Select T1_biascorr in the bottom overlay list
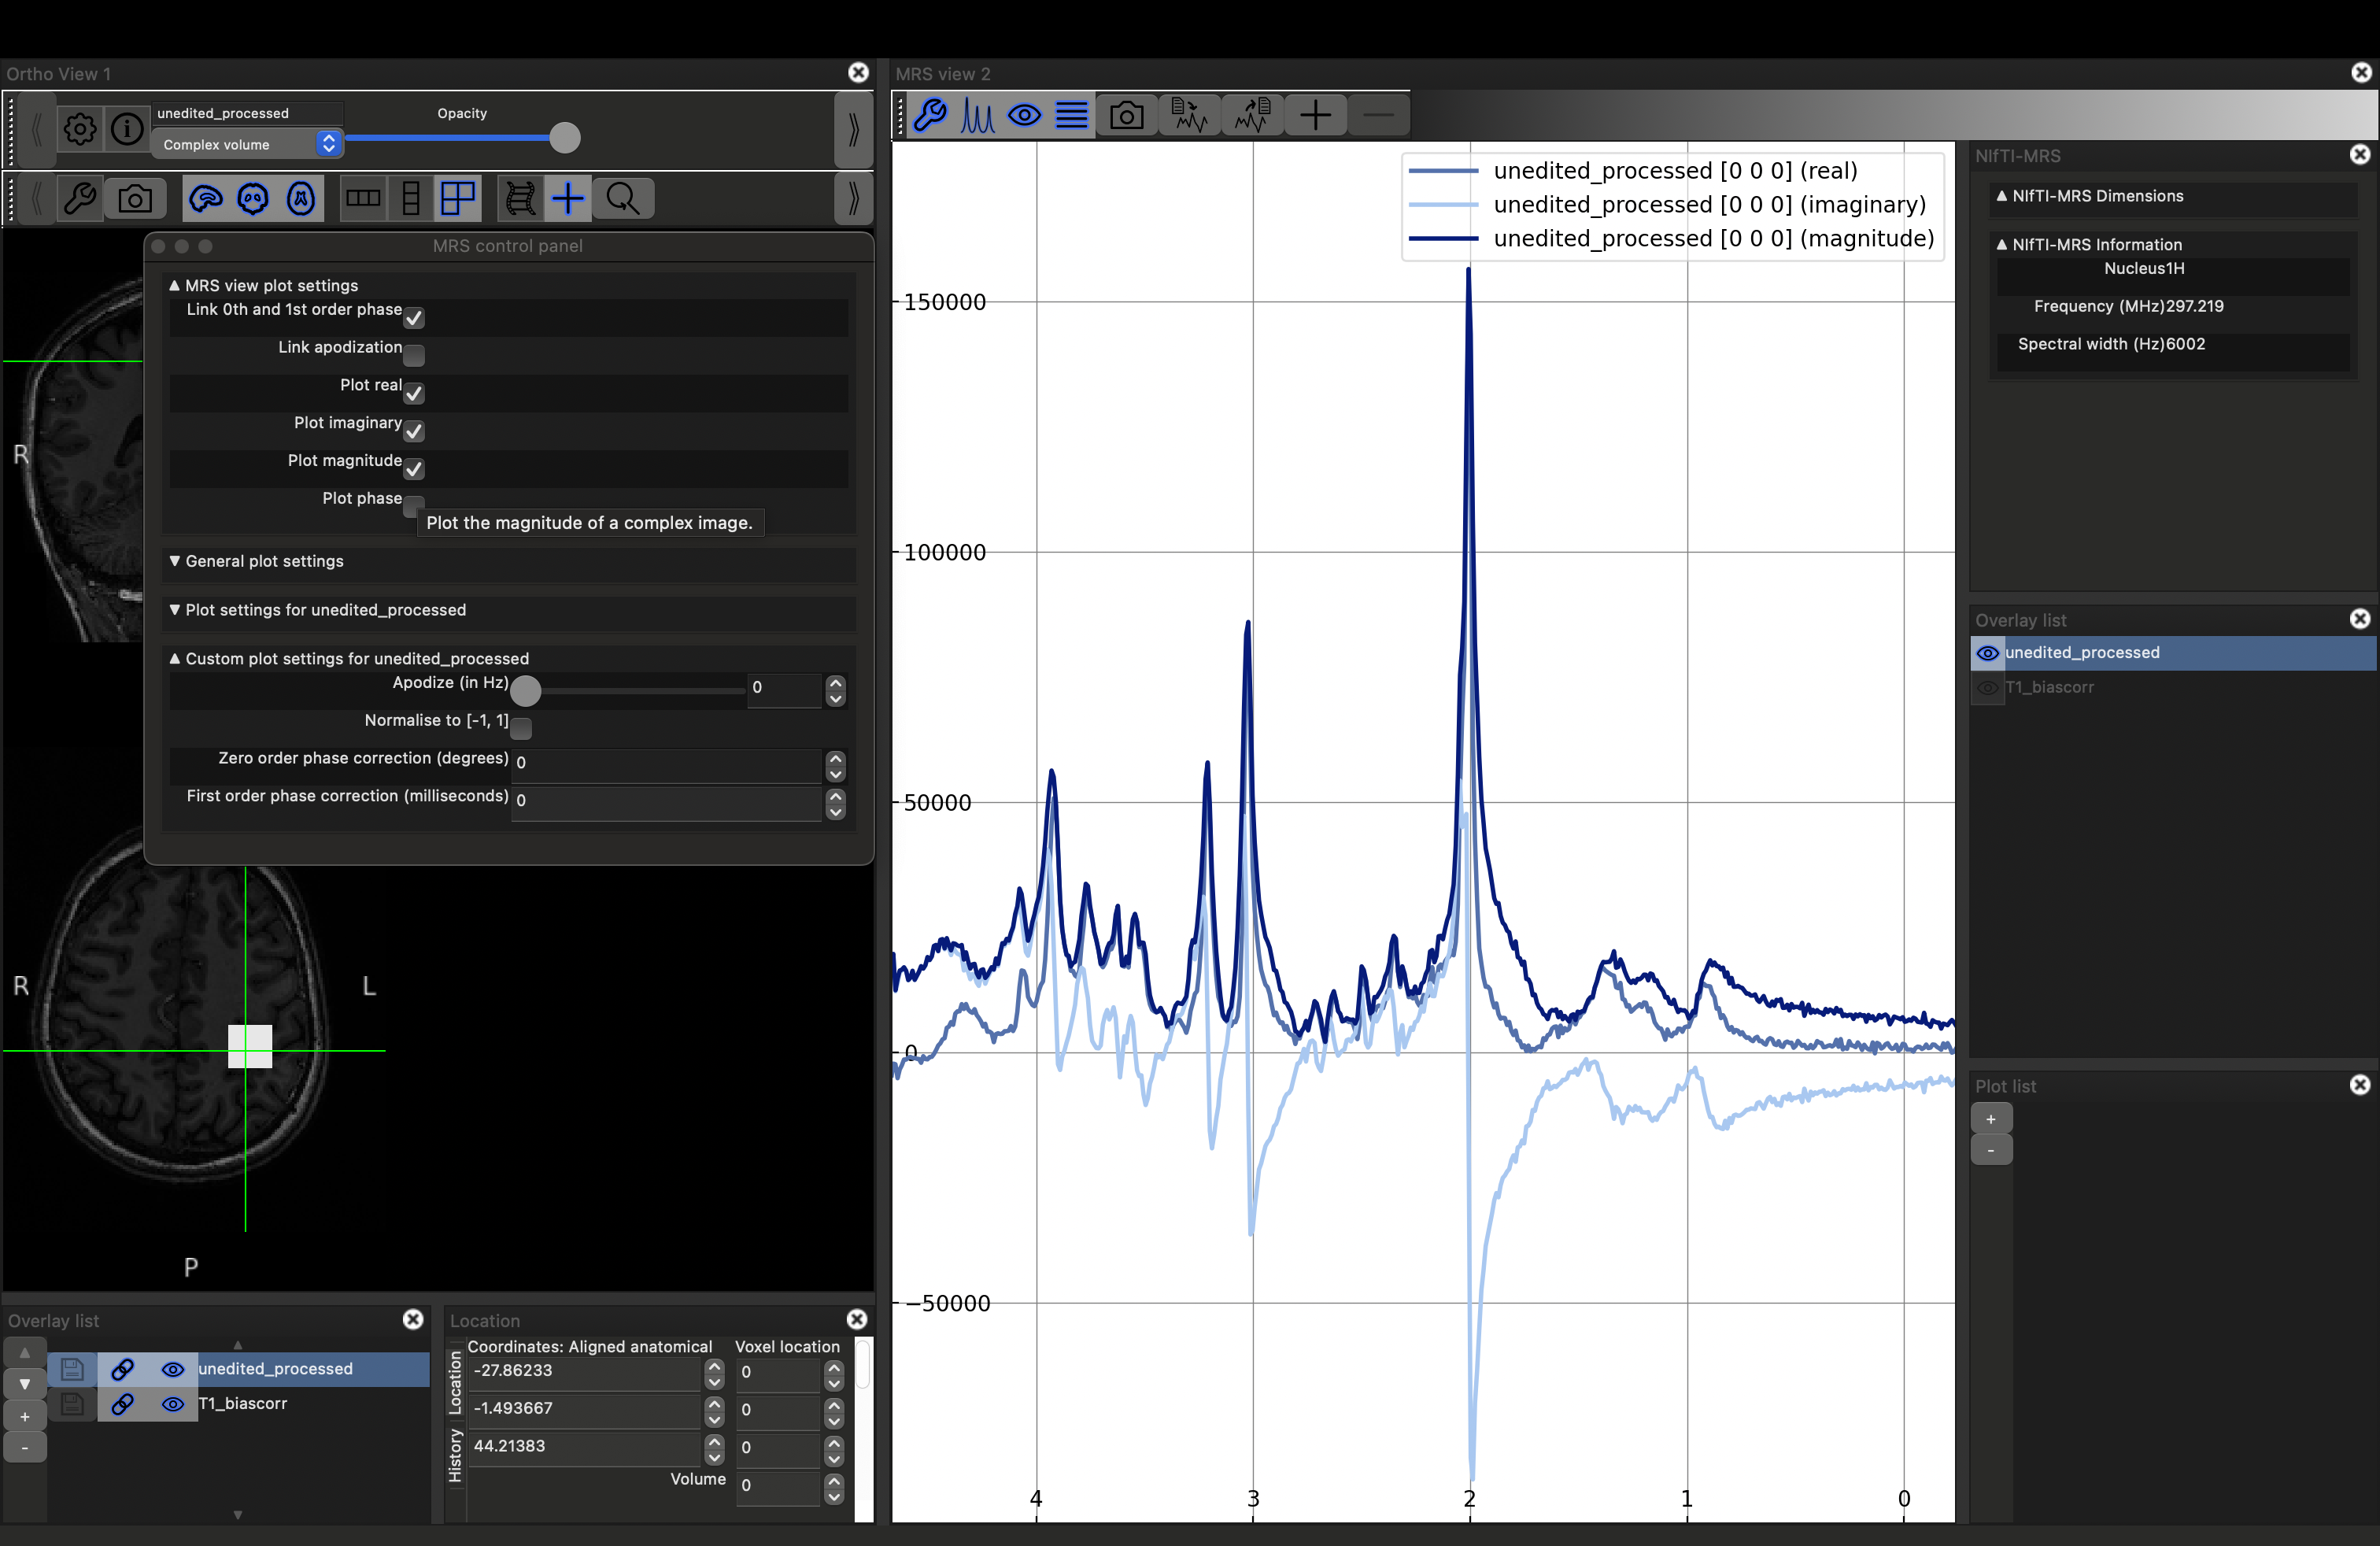Image resolution: width=2380 pixels, height=1546 pixels. tap(243, 1403)
